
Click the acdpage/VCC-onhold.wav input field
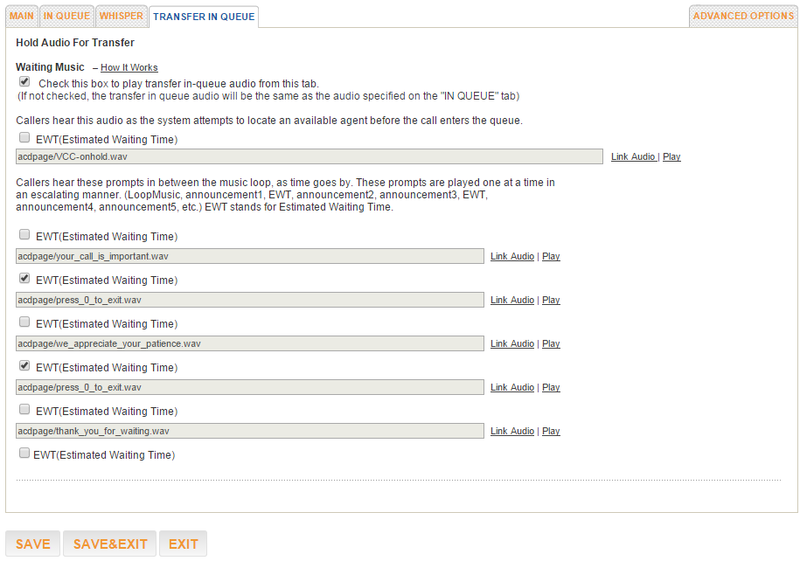pyautogui.click(x=309, y=157)
